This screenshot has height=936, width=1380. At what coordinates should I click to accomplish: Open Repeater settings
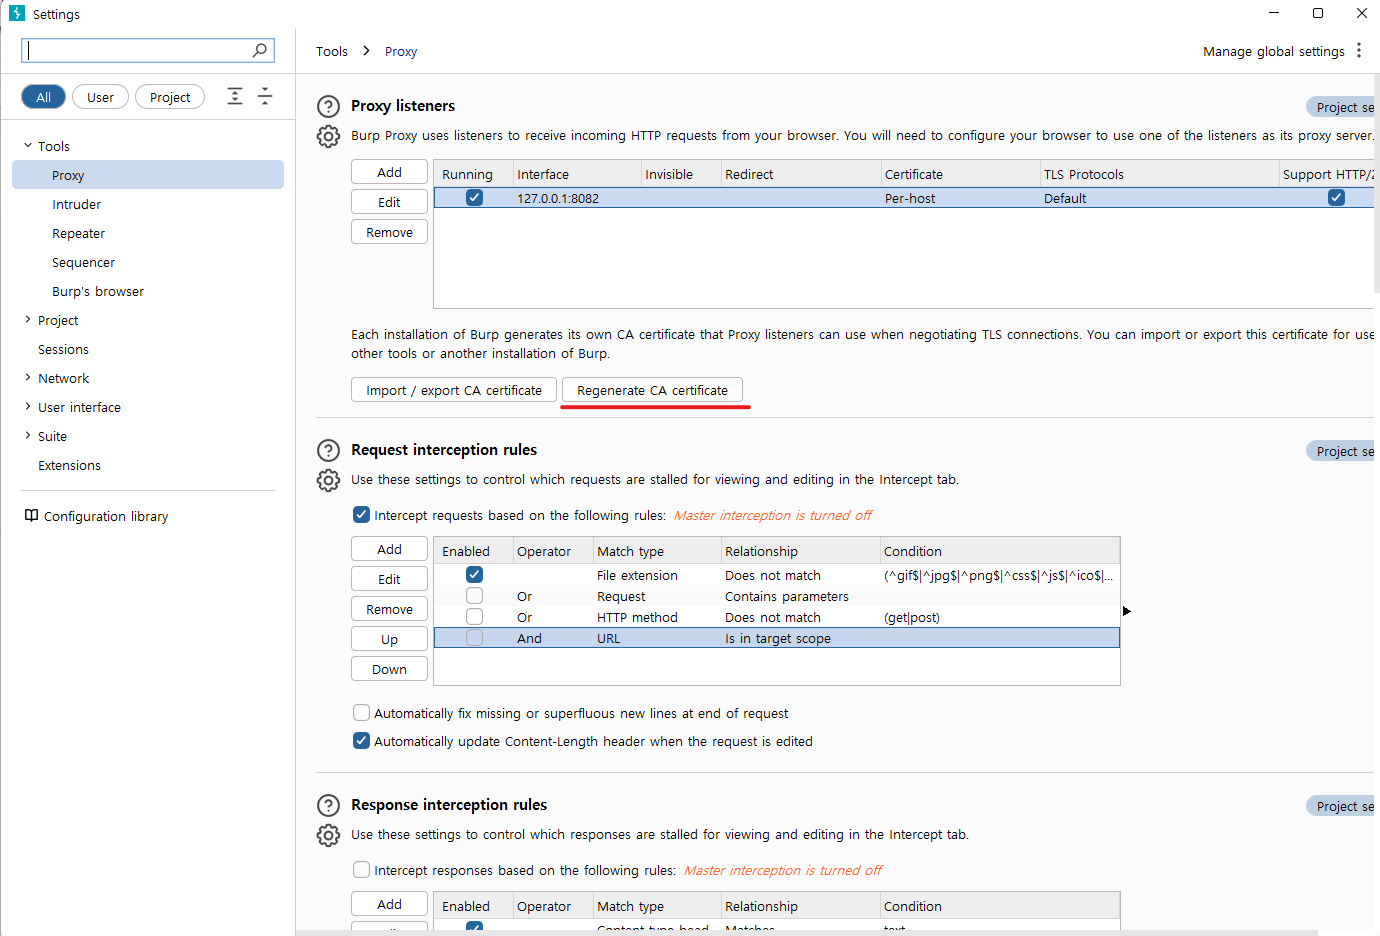pyautogui.click(x=79, y=233)
